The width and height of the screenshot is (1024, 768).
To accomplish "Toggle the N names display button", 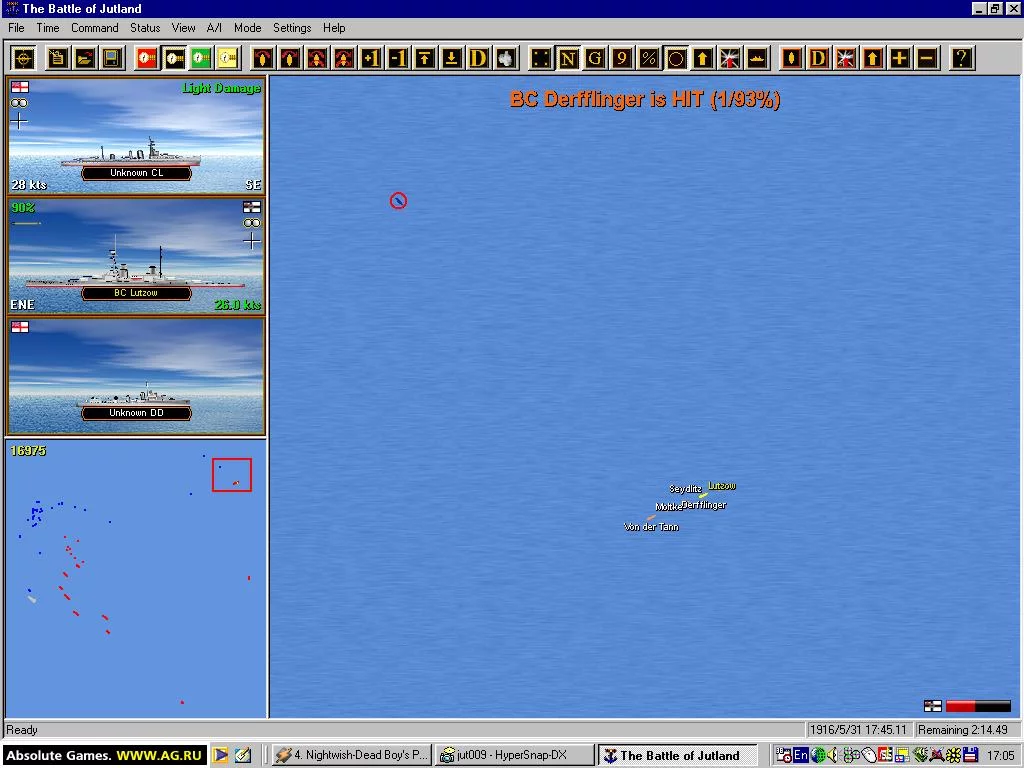I will pos(568,59).
